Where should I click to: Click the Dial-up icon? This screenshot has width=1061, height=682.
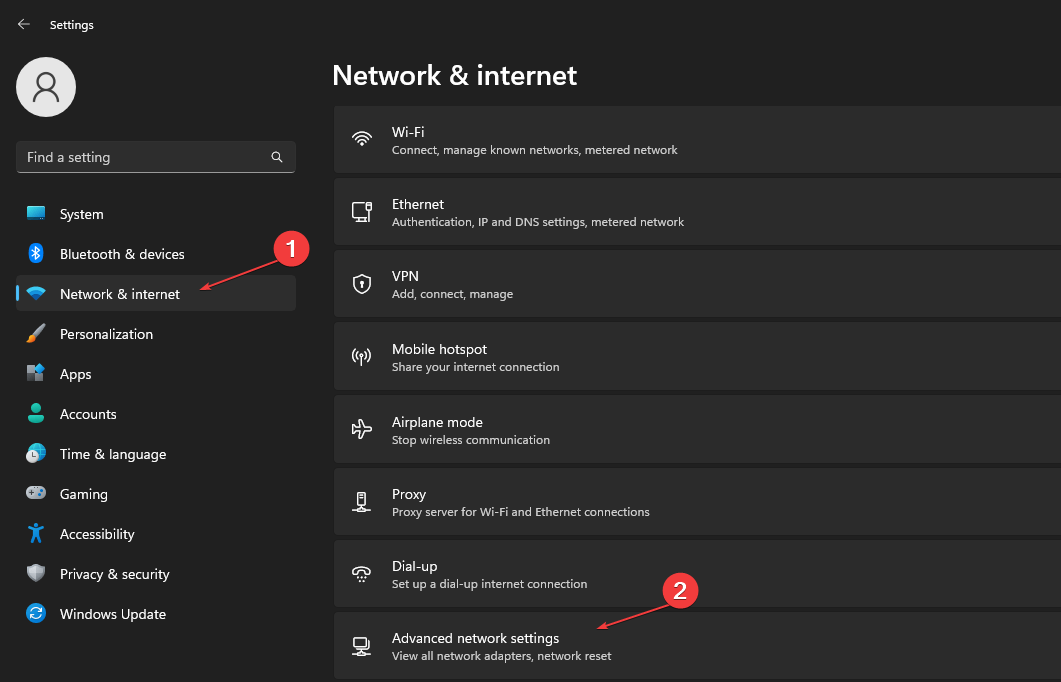click(x=361, y=573)
